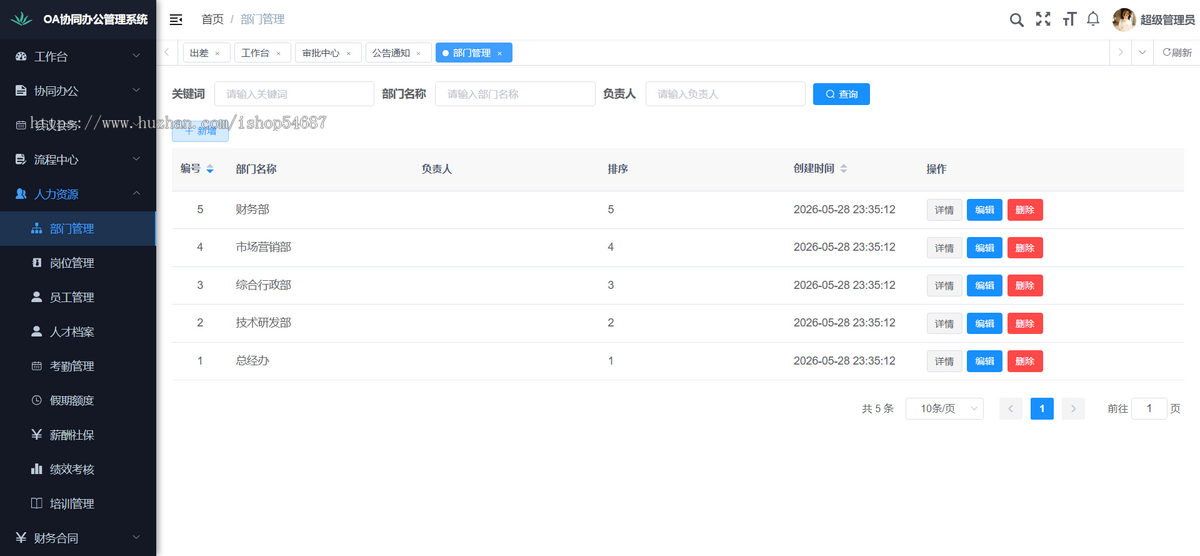1200x556 pixels.
Task: Focus the 前往 page number input
Action: tap(1149, 408)
